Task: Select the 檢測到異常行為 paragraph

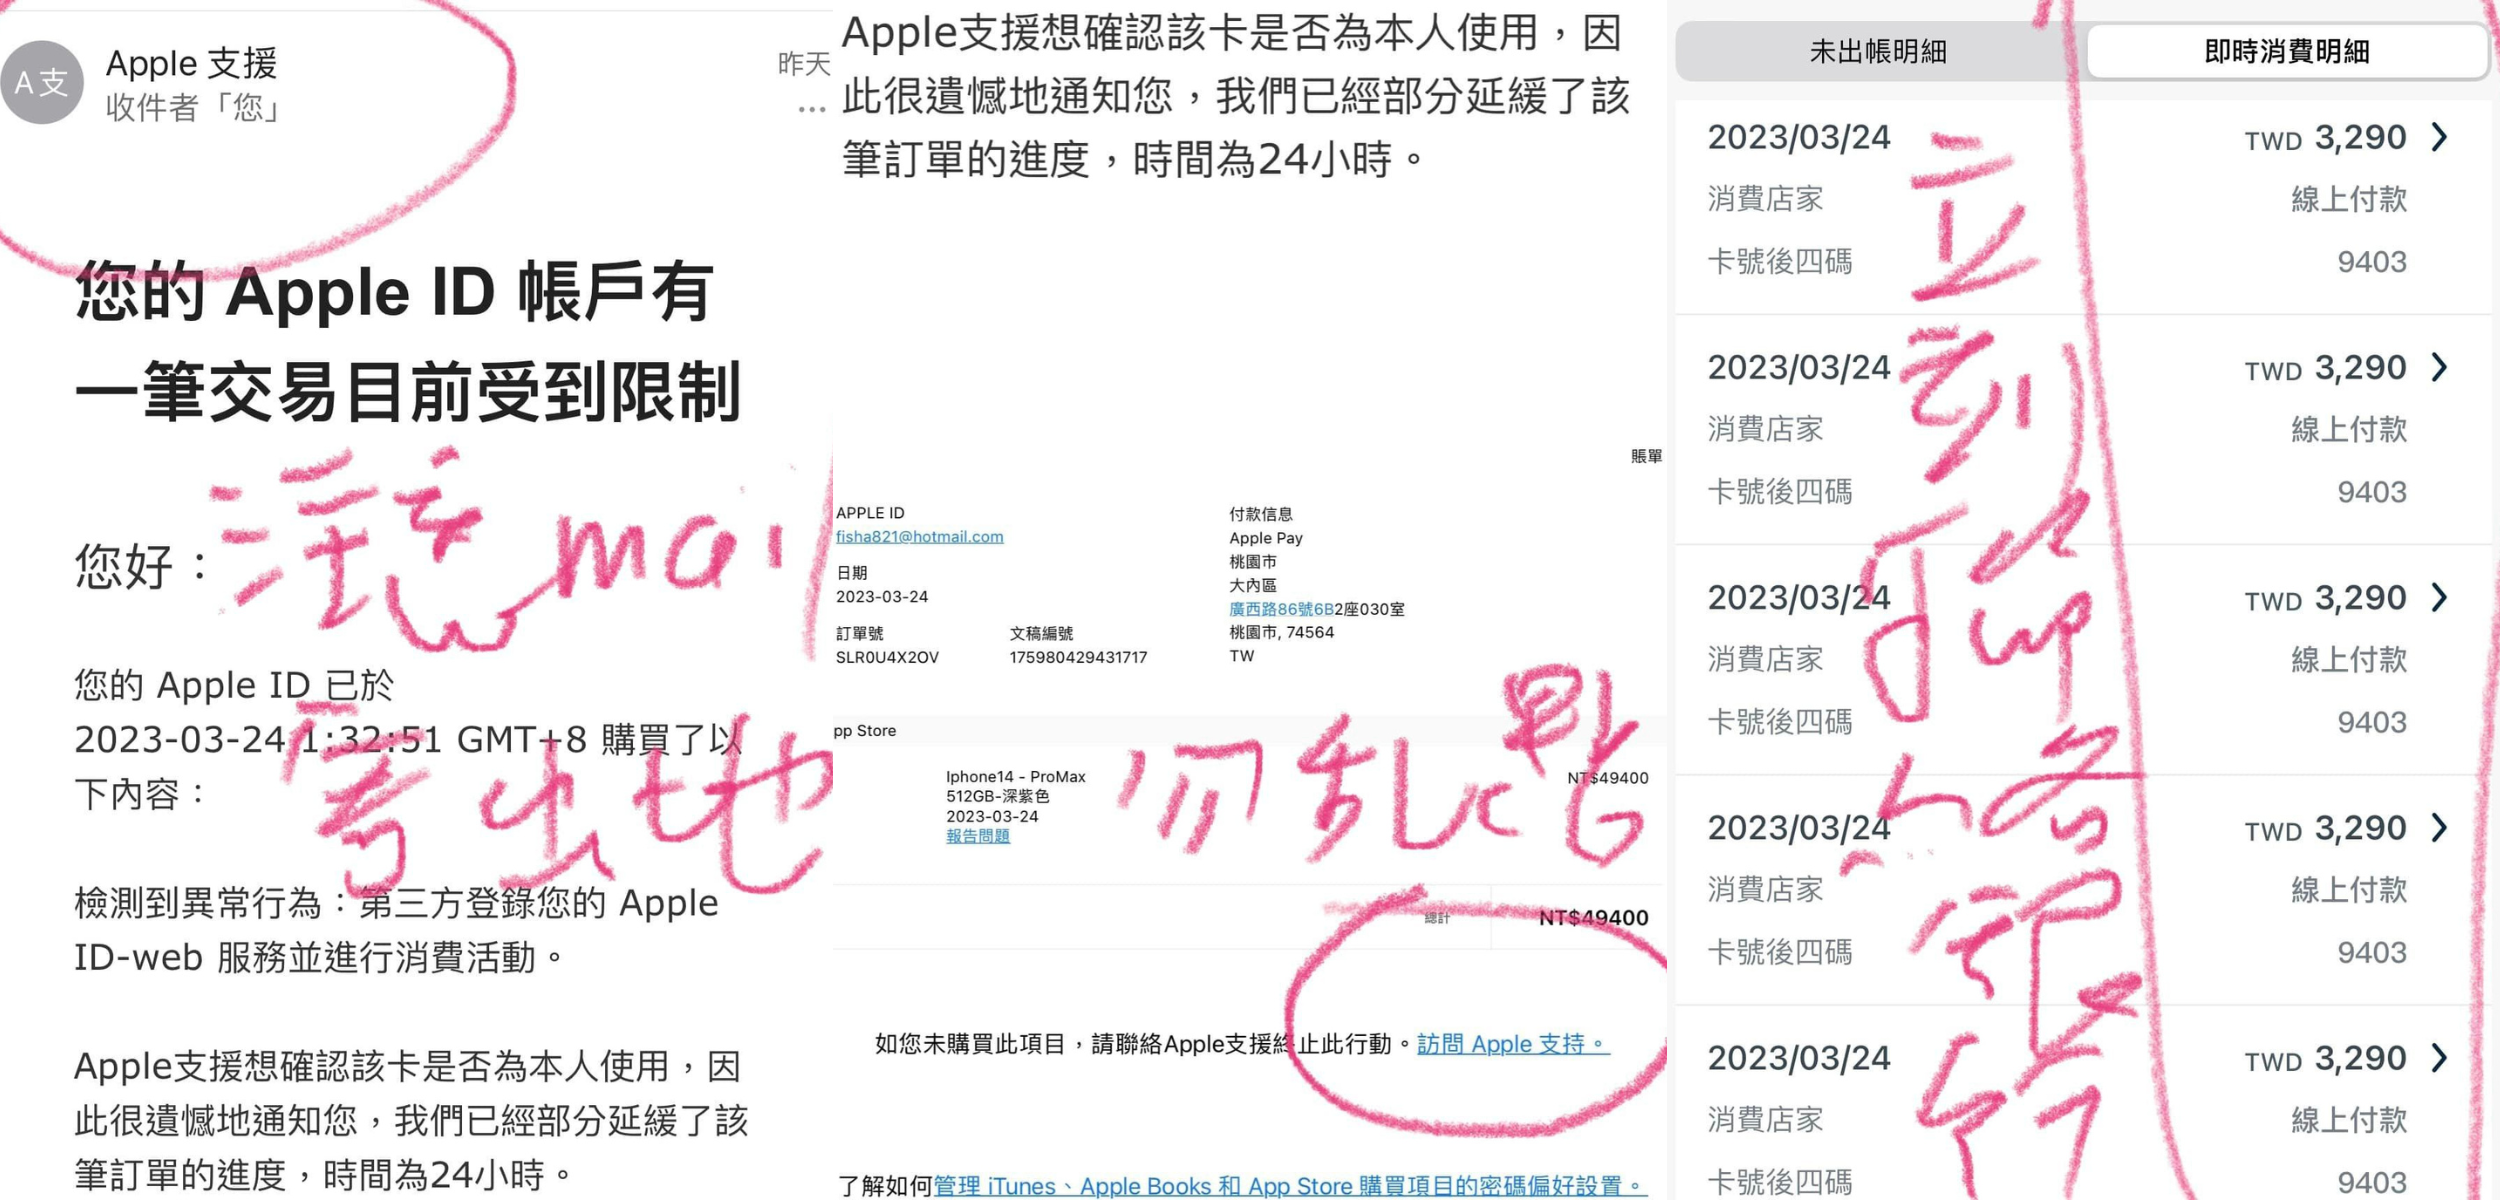Action: point(397,930)
